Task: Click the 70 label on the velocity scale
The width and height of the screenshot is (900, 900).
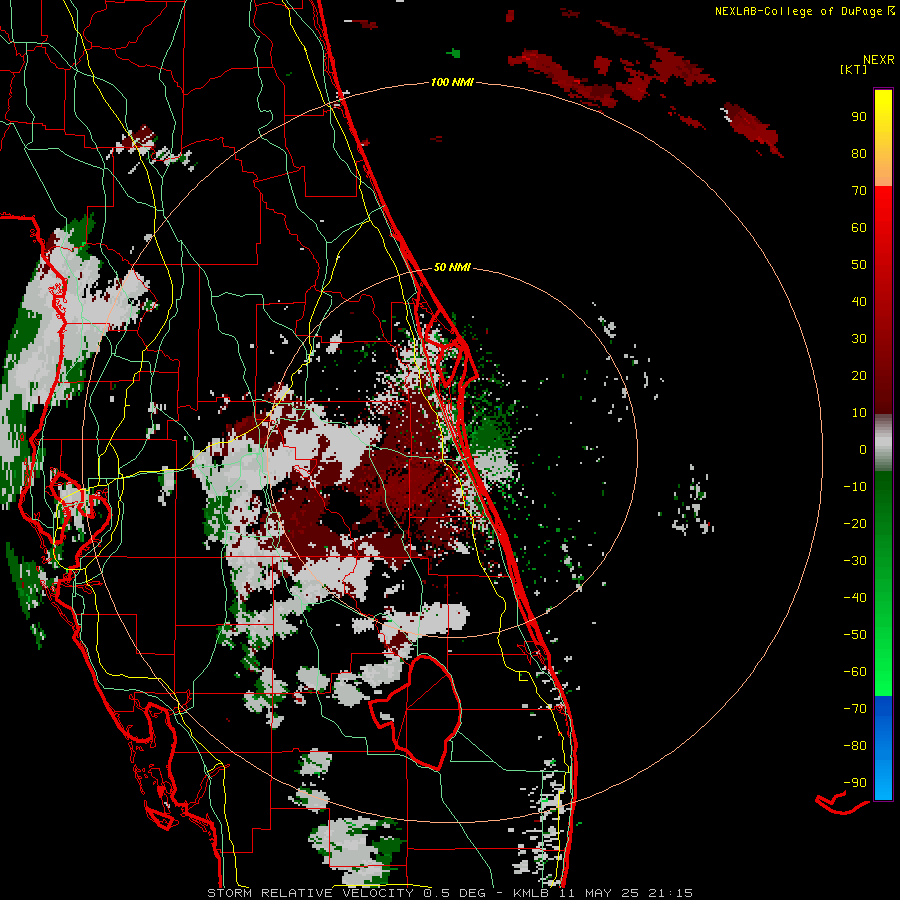Action: (x=859, y=190)
